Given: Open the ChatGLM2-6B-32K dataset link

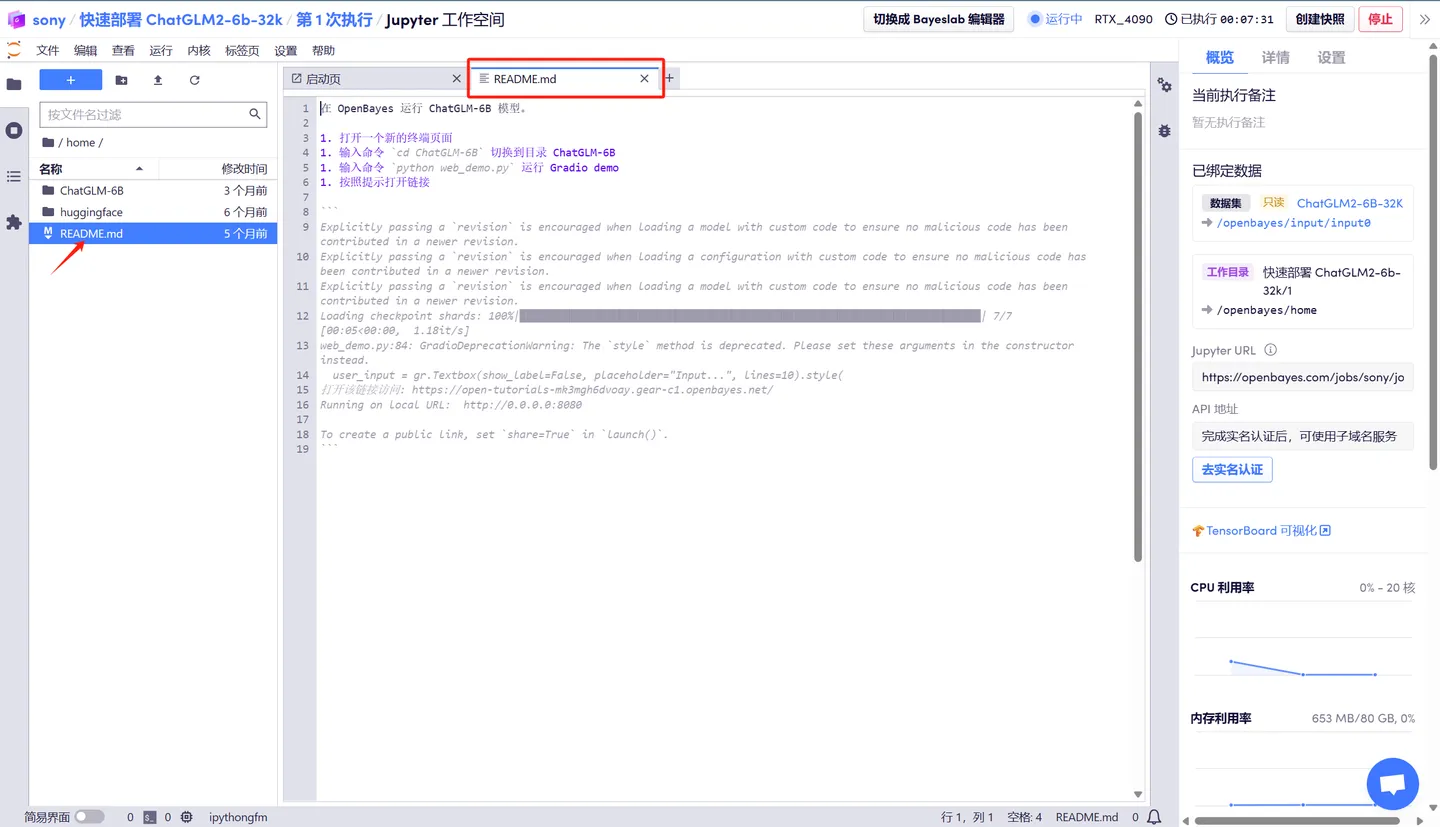Looking at the screenshot, I should click(1350, 203).
